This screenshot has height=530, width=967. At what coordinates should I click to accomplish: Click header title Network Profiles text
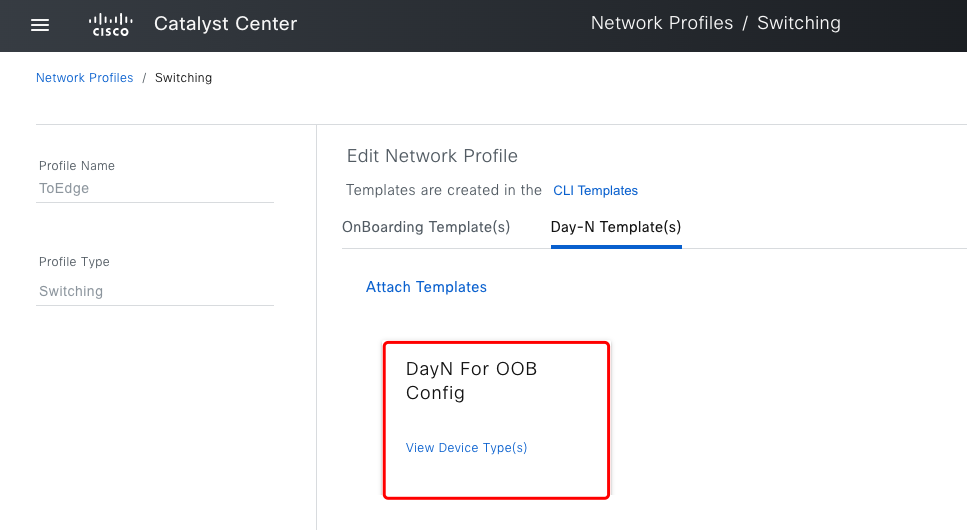tap(662, 23)
